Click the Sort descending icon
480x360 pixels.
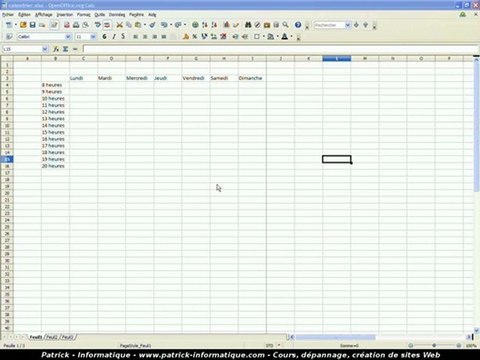point(214,25)
